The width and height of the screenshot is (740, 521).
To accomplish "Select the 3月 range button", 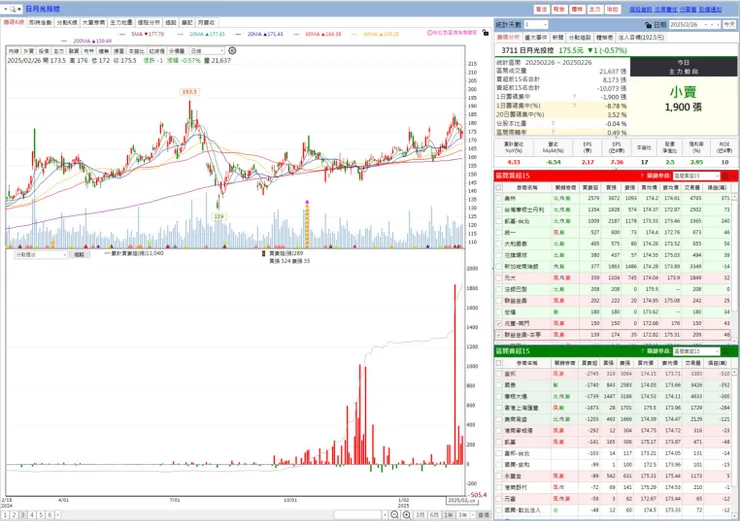I will (x=420, y=515).
